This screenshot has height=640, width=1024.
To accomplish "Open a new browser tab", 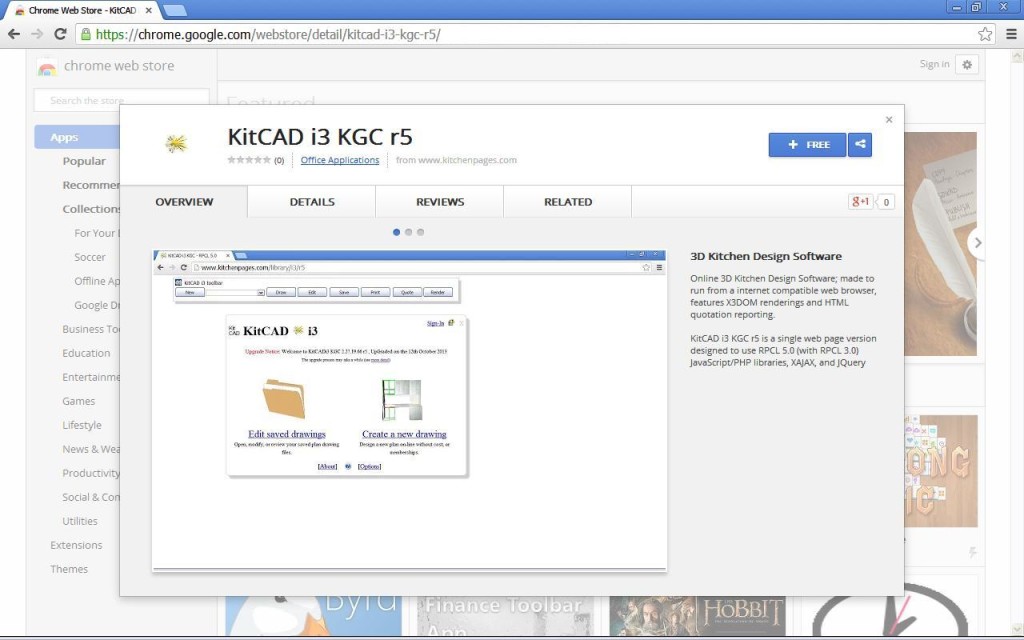I will pos(174,10).
